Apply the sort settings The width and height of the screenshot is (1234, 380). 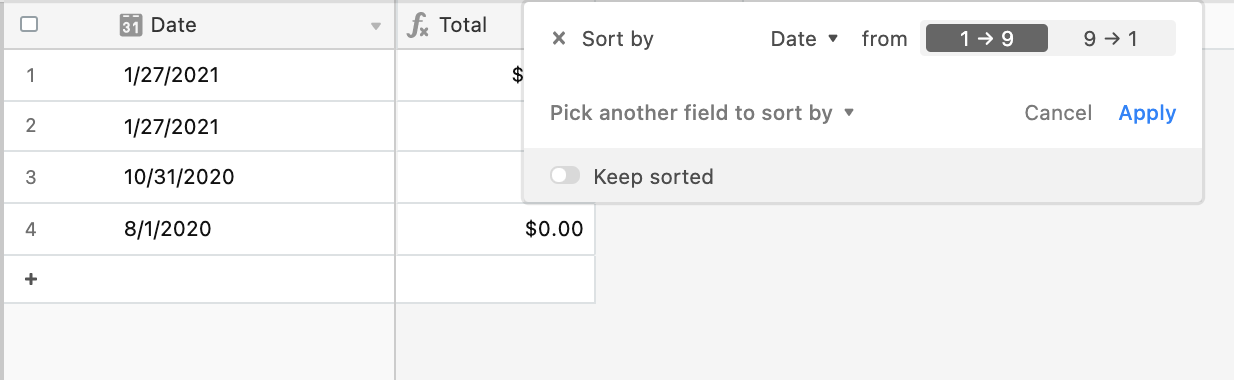1147,113
